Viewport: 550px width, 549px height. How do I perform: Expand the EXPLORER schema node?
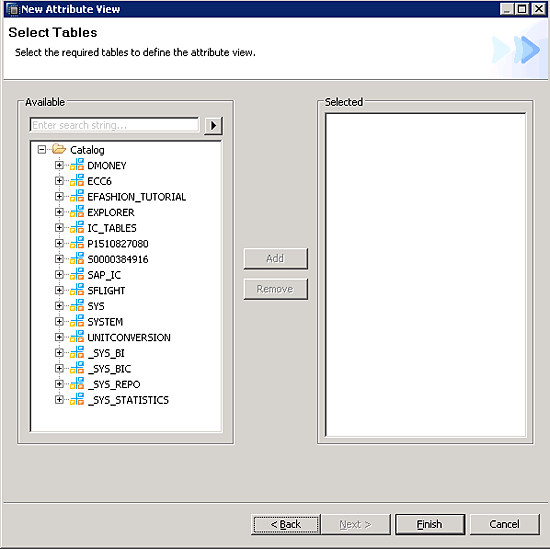click(x=59, y=212)
